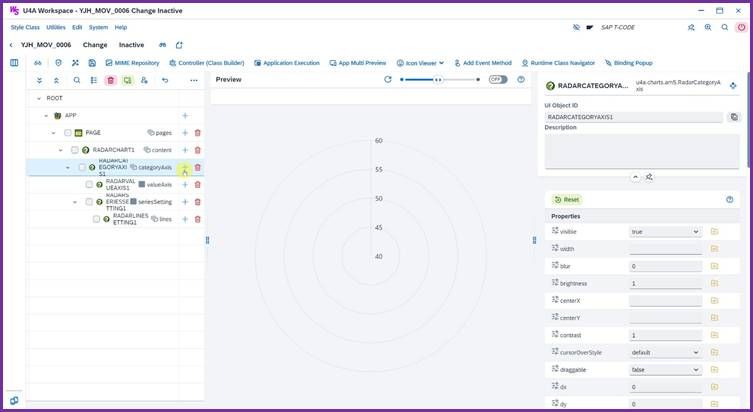This screenshot has height=412, width=753.
Task: Click the green Reset button
Action: coord(567,200)
